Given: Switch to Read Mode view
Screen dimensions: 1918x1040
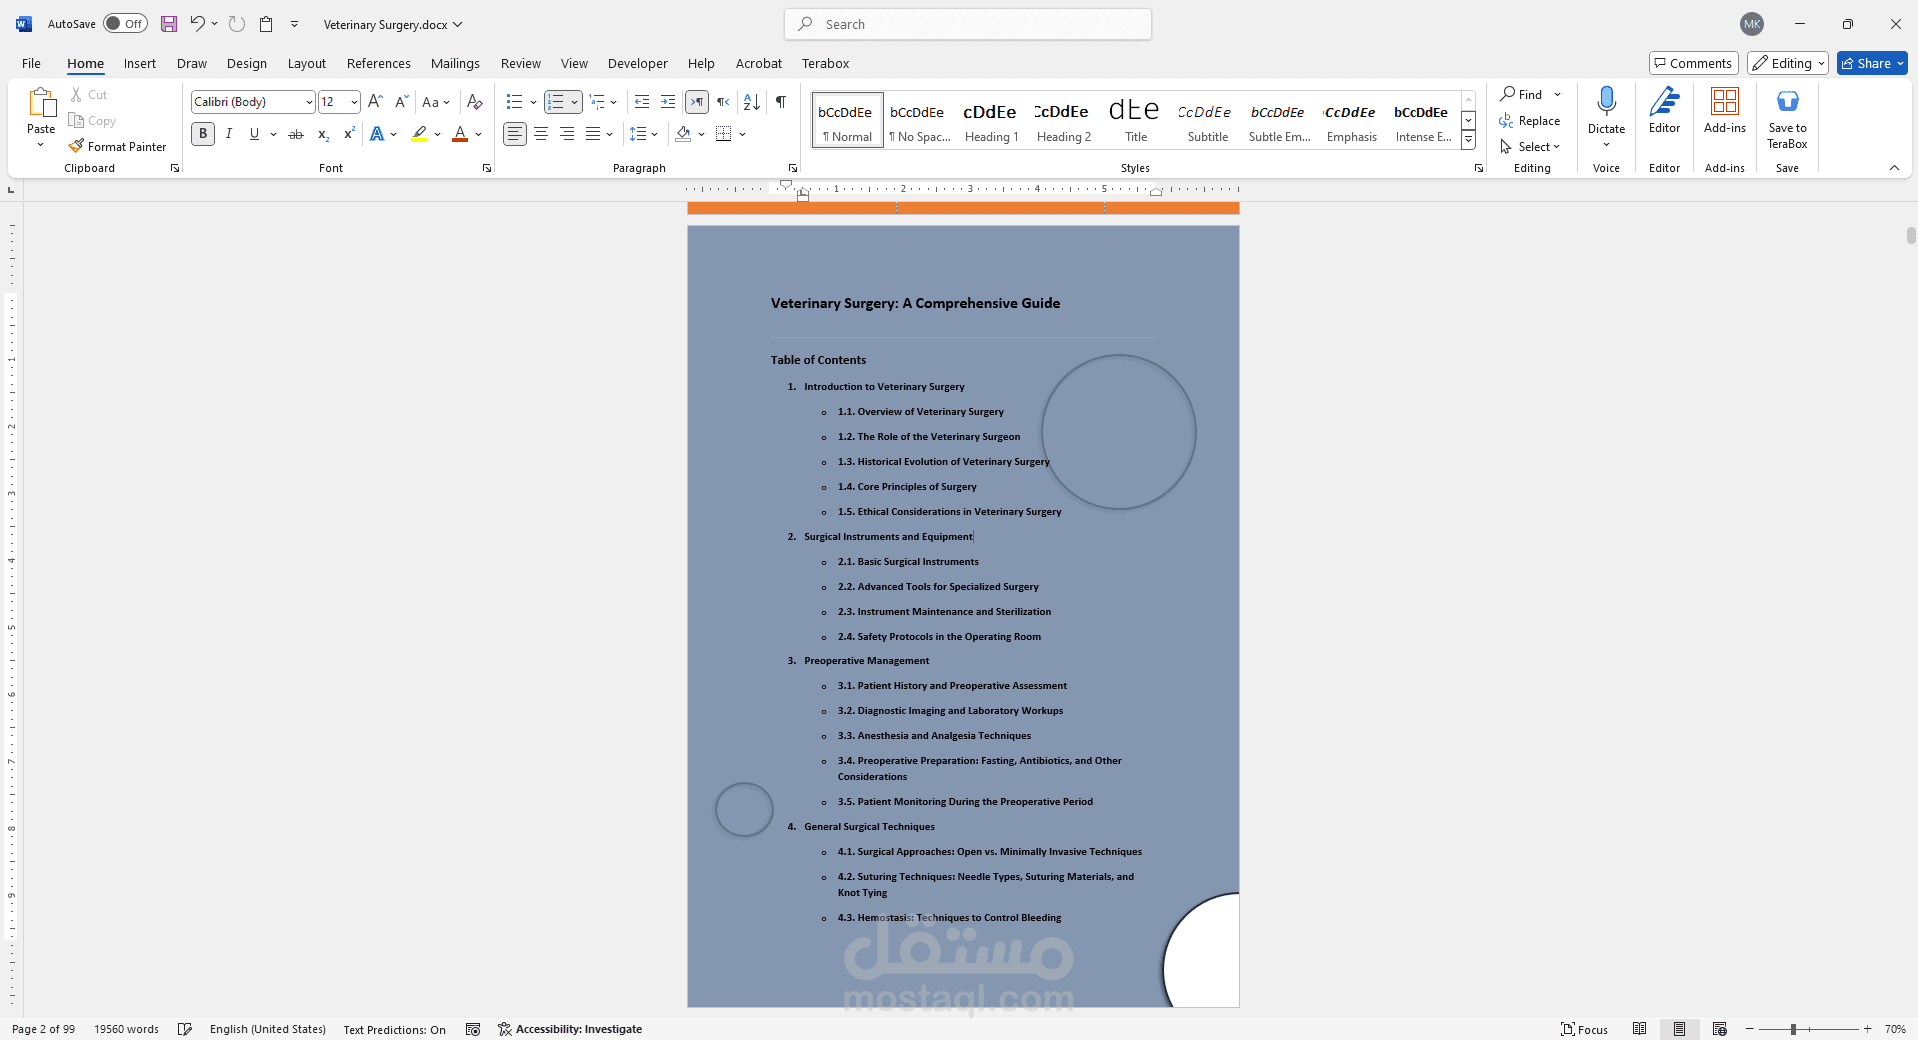Looking at the screenshot, I should [x=1640, y=1029].
